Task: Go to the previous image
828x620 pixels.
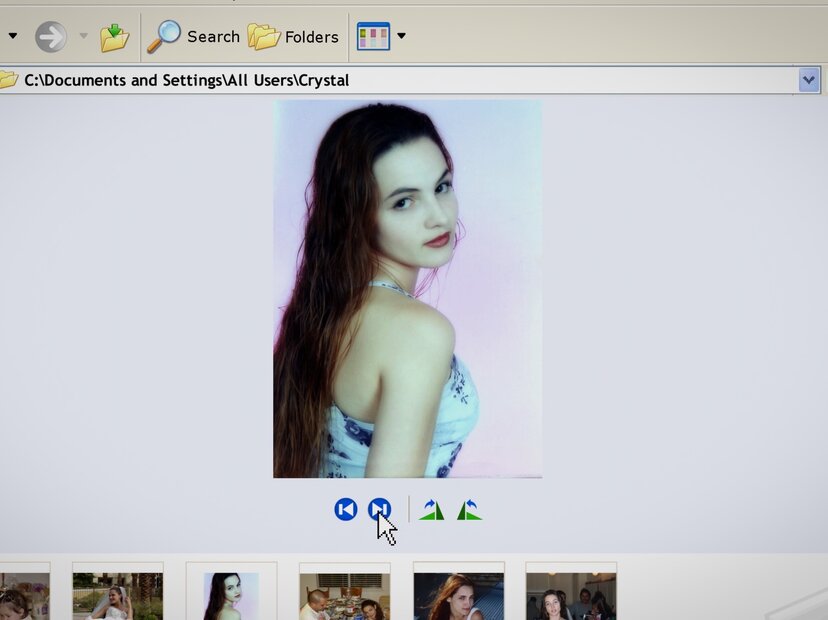Action: [x=345, y=510]
